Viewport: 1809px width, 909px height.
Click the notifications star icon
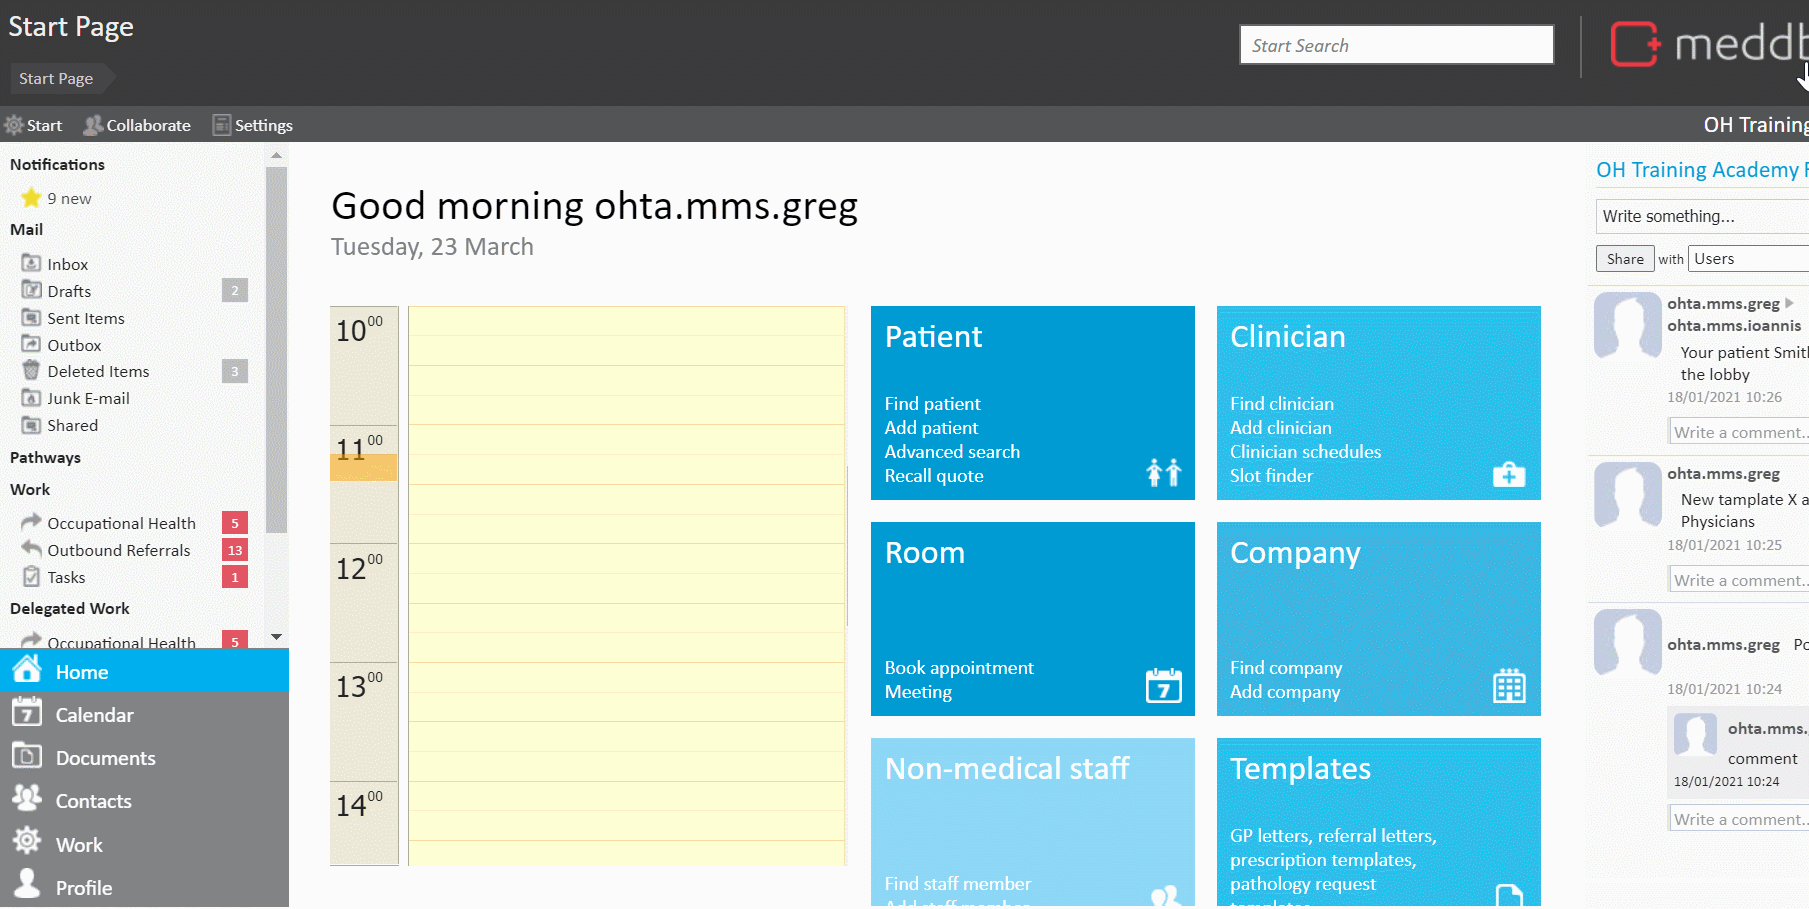[31, 198]
